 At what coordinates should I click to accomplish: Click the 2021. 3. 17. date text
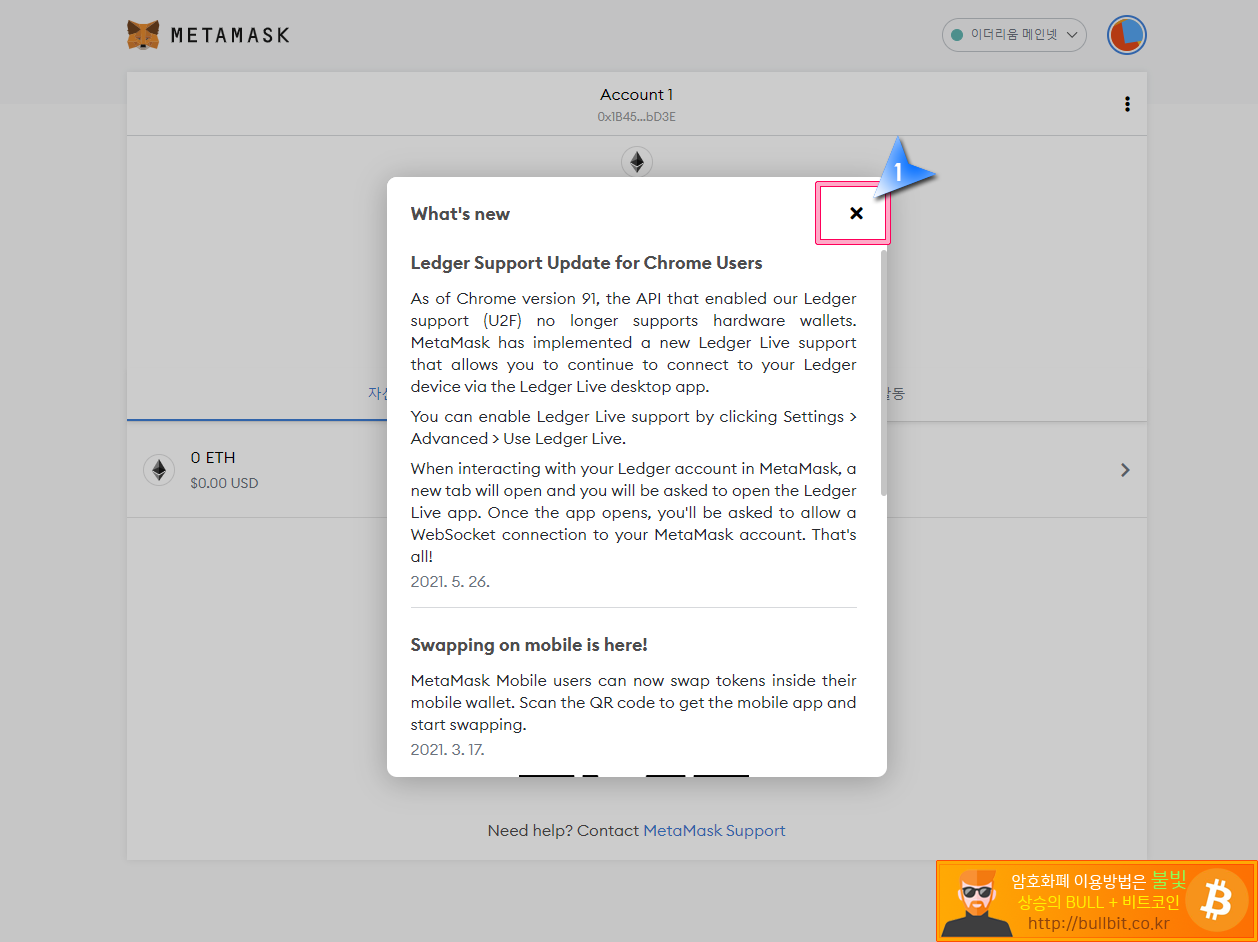coord(447,749)
